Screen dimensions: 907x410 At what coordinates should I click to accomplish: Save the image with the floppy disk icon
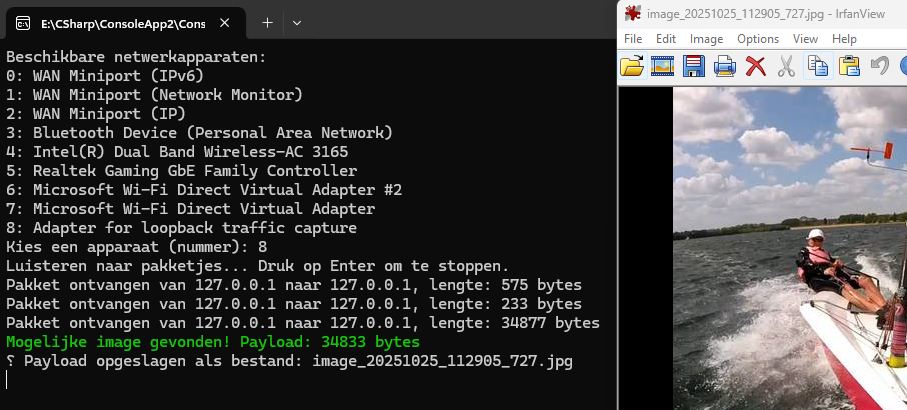click(x=694, y=67)
